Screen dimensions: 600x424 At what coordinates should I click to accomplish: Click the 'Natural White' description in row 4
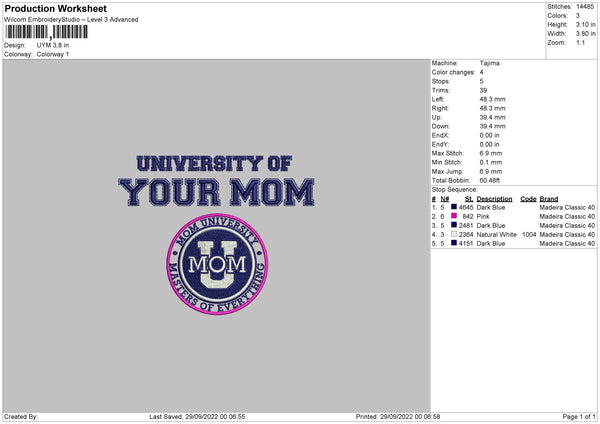497,235
